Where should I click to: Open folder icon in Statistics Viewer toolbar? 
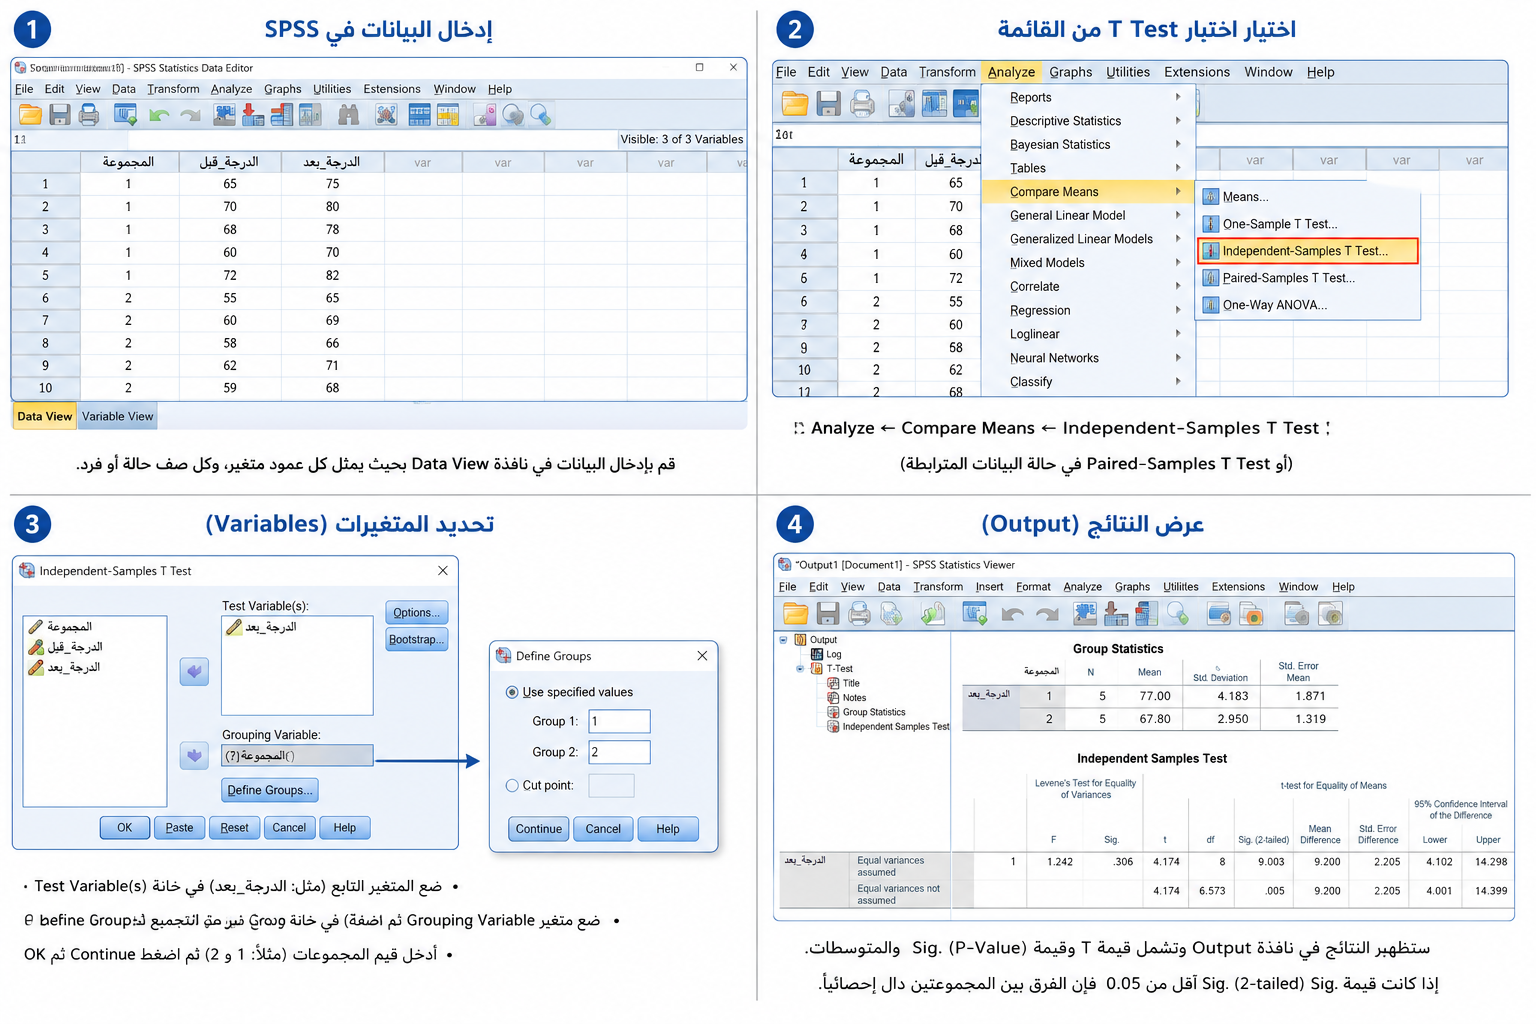(796, 613)
